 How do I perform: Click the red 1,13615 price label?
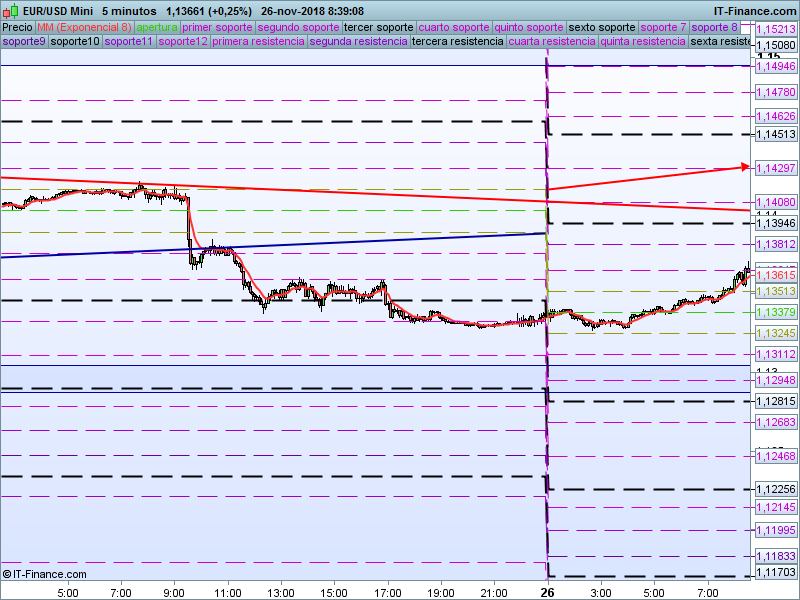click(x=776, y=274)
